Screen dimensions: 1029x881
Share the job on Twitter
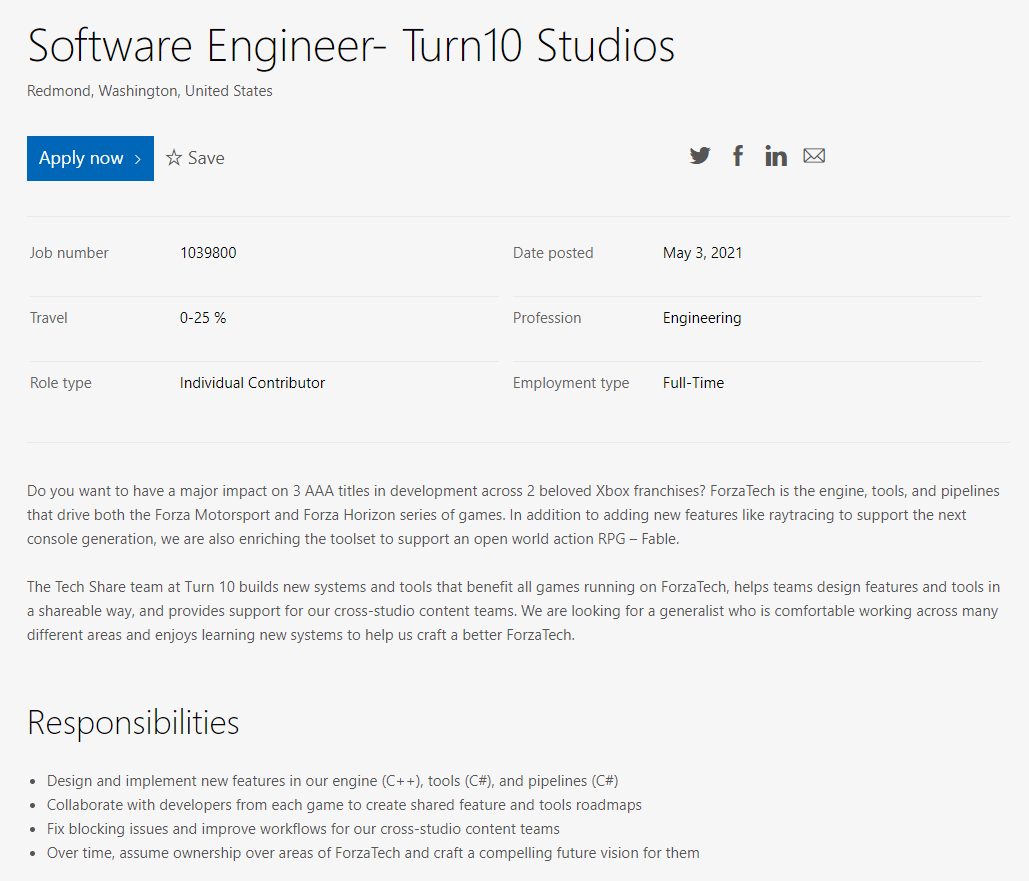click(x=700, y=156)
